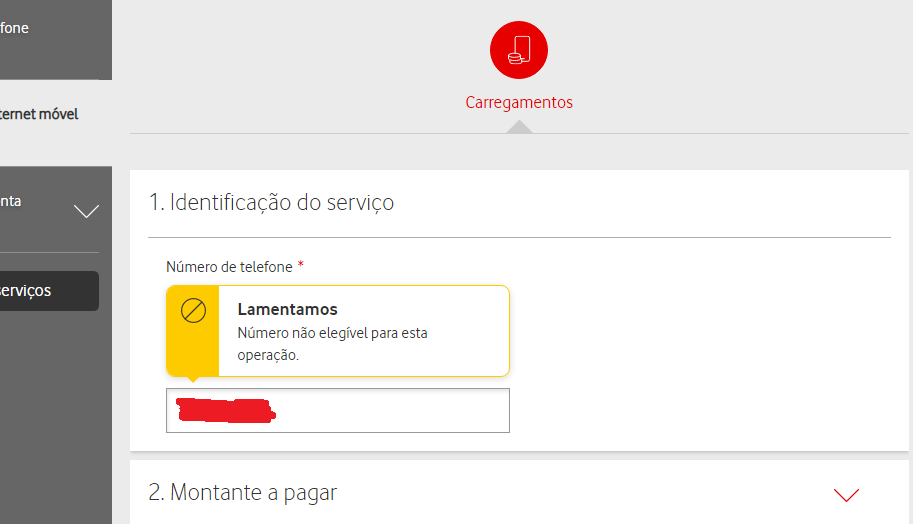The image size is (913, 524).
Task: Click the yellow tooltip arrow above the input
Action: click(192, 380)
